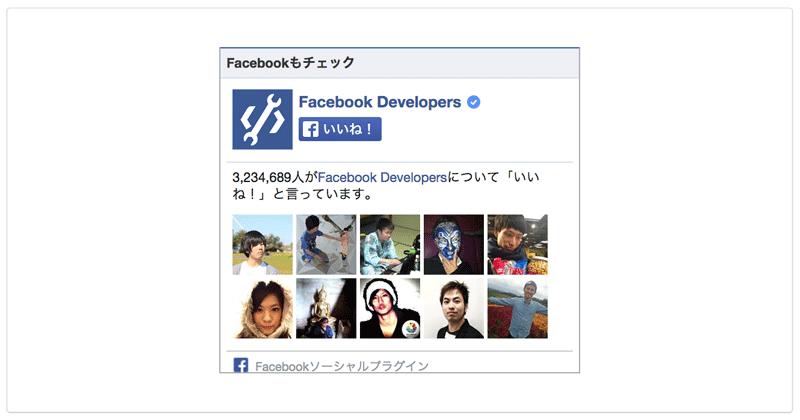The height and width of the screenshot is (420, 800).
Task: Open profile photo of child in blue shirt
Action: click(x=326, y=244)
